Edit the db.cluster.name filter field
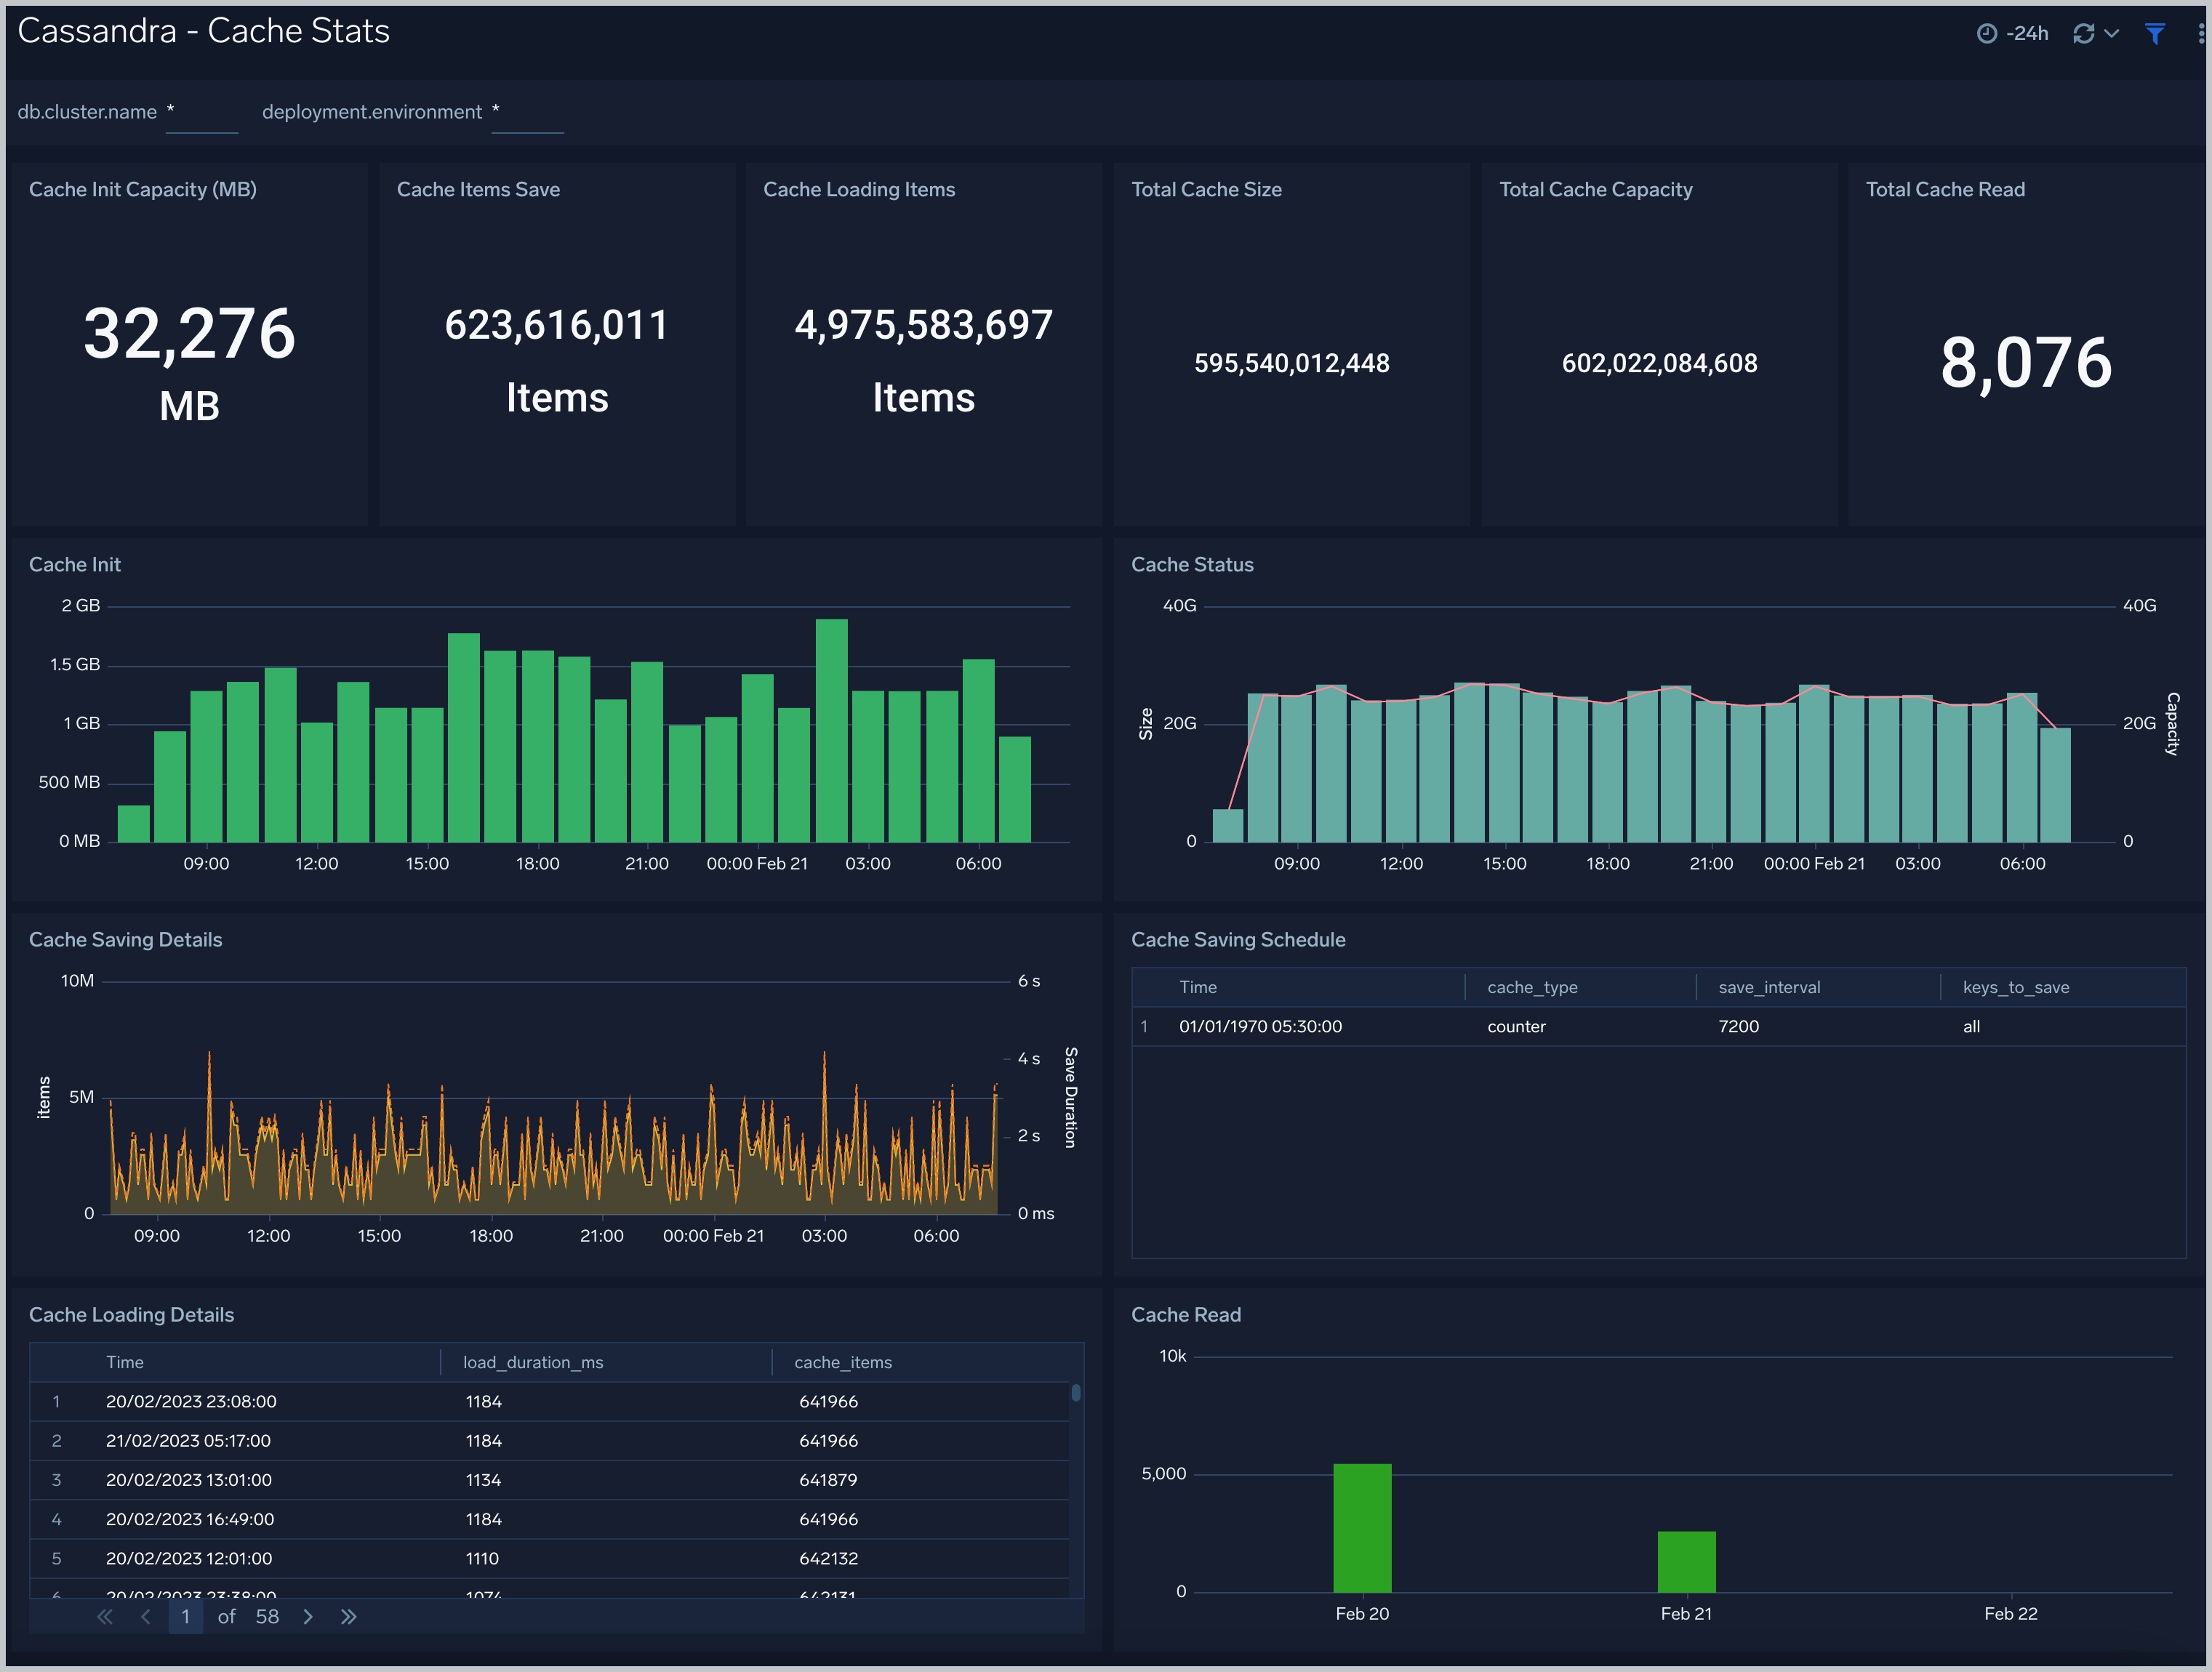The height and width of the screenshot is (1672, 2212). click(x=202, y=113)
